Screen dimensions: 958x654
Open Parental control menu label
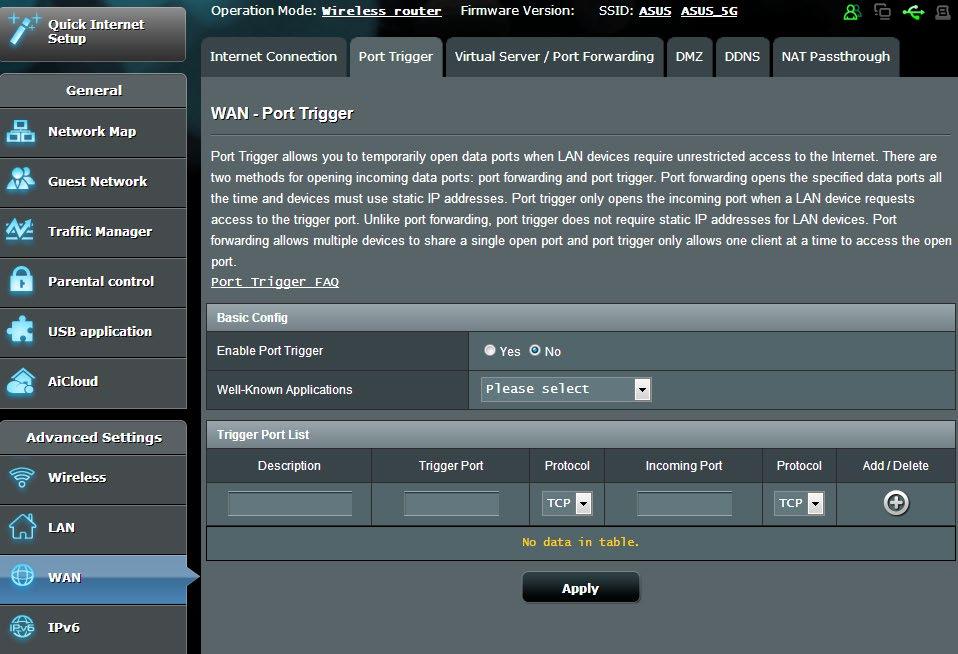(101, 282)
